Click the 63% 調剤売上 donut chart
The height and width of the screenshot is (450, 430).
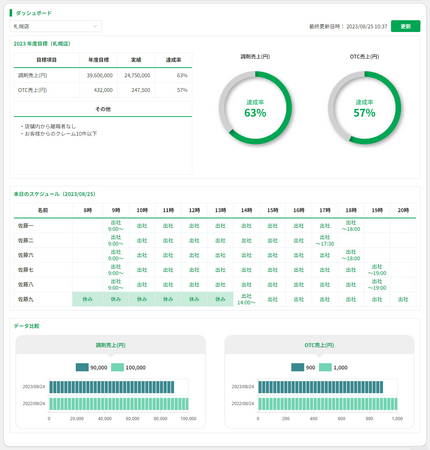click(255, 108)
